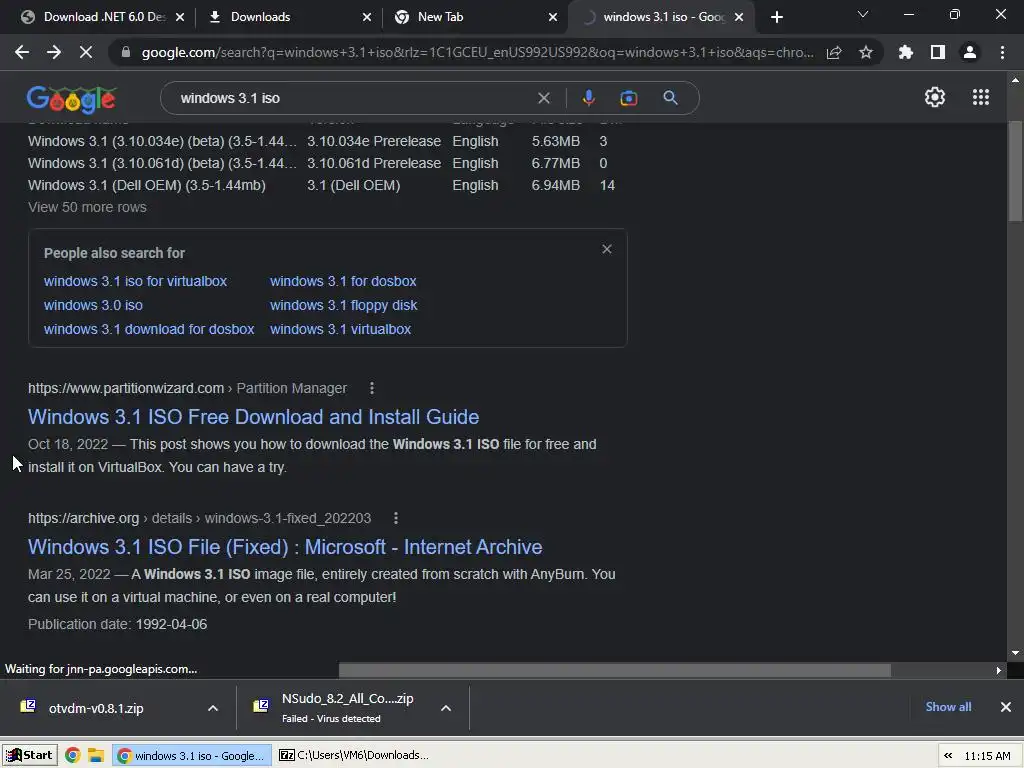This screenshot has width=1024, height=768.
Task: Switch to the 7-Zip Downloads taskbar window
Action: coord(355,756)
